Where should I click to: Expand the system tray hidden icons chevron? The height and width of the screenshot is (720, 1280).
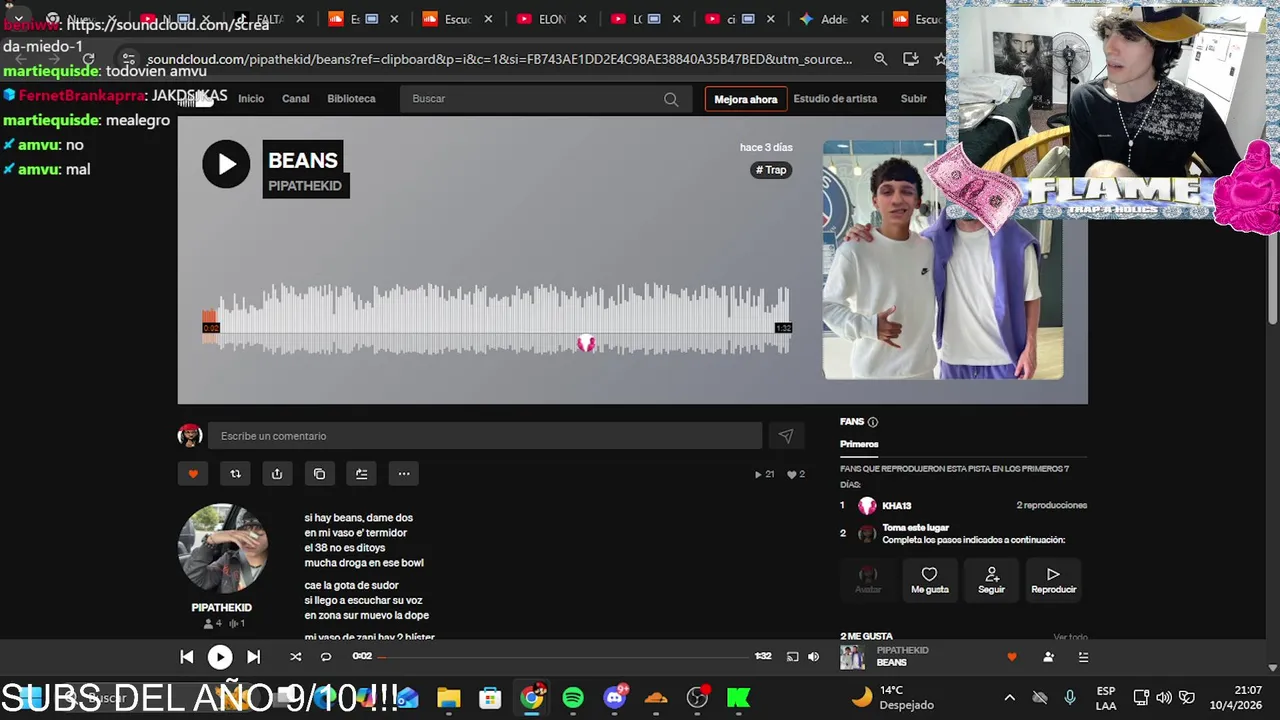tap(1009, 698)
